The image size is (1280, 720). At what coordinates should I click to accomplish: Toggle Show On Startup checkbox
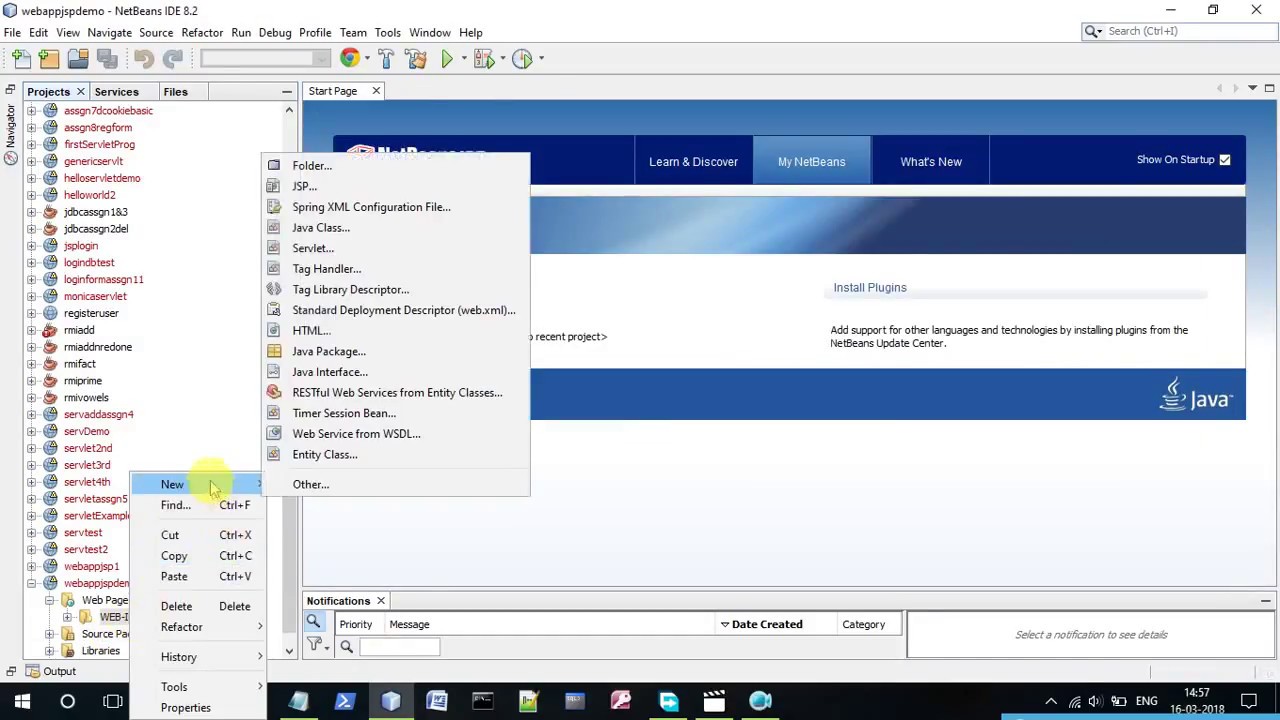1224,160
